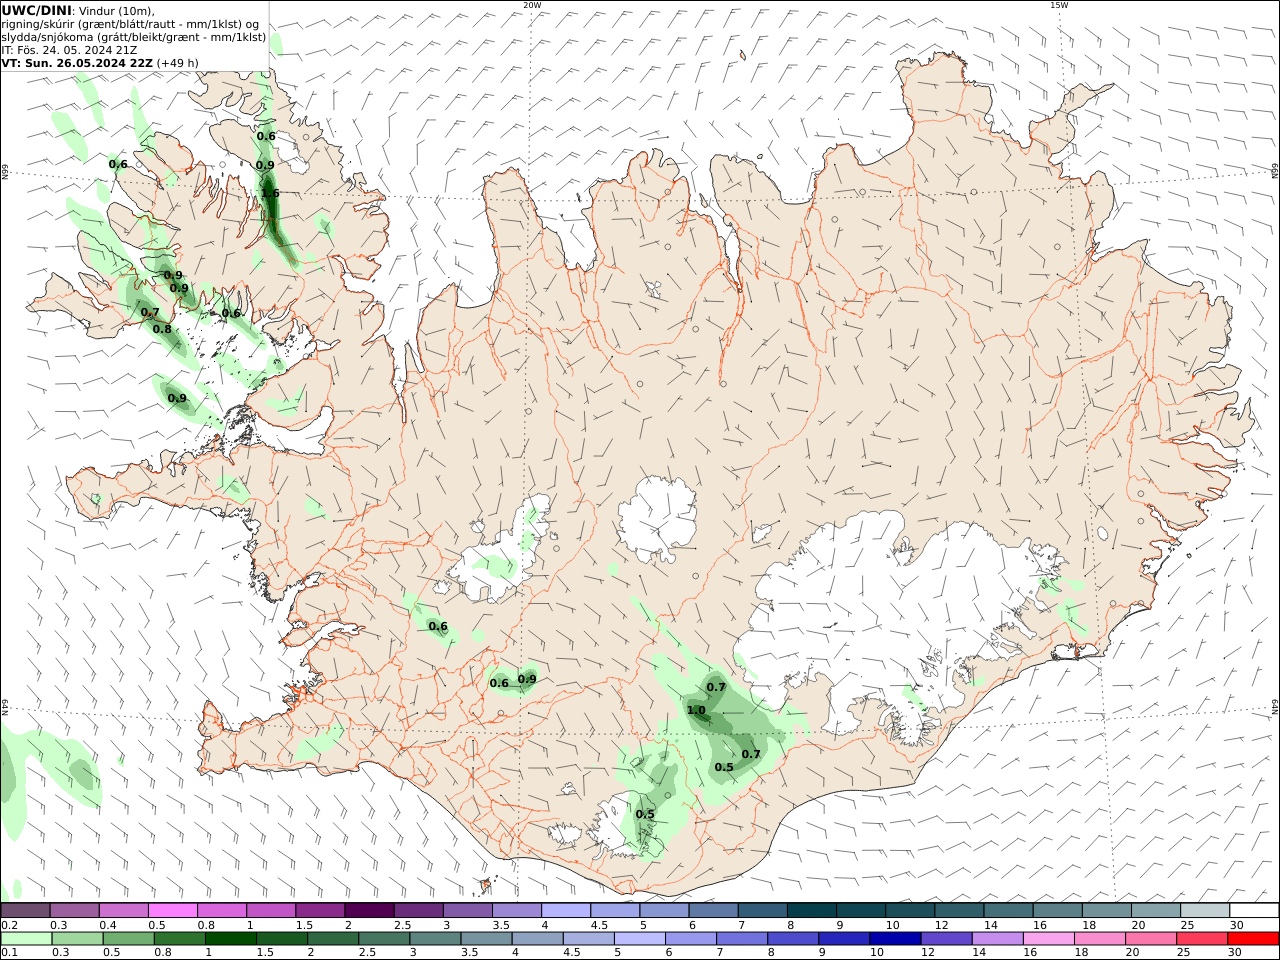Image resolution: width=1280 pixels, height=960 pixels.
Task: Select lower green swatch between 0.3 and 0.5
Action: click(x=77, y=939)
